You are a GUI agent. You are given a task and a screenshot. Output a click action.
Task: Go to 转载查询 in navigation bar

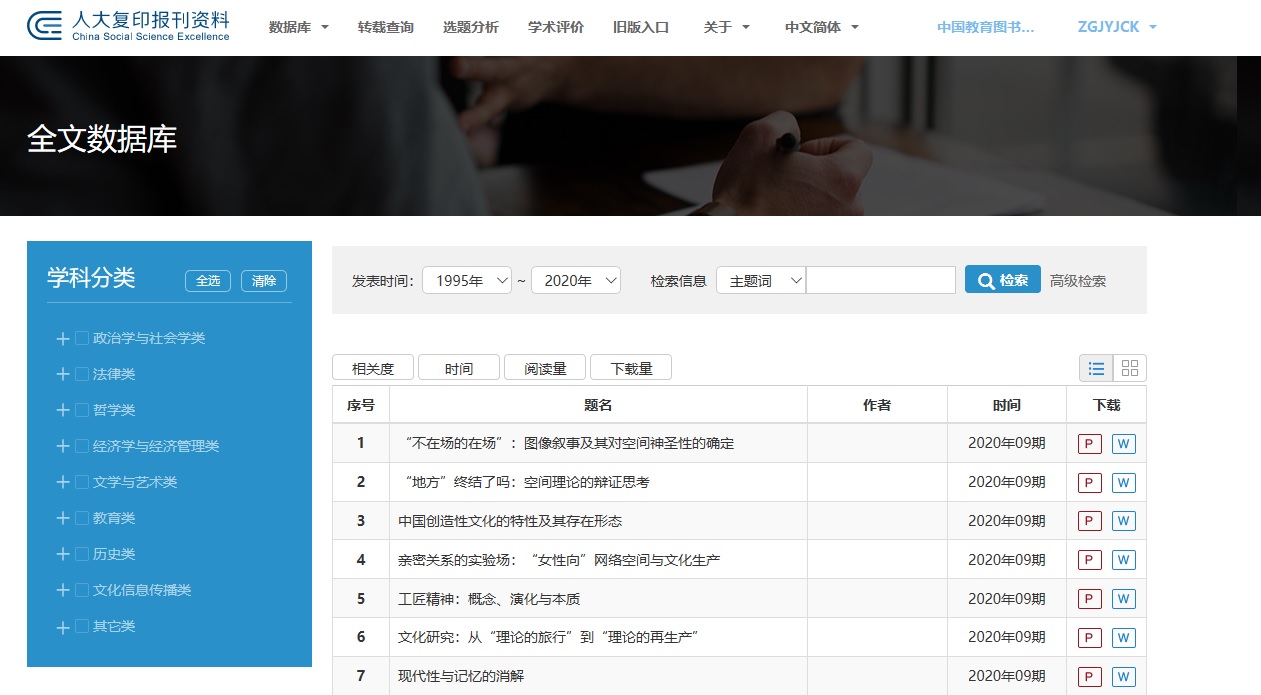coord(385,28)
